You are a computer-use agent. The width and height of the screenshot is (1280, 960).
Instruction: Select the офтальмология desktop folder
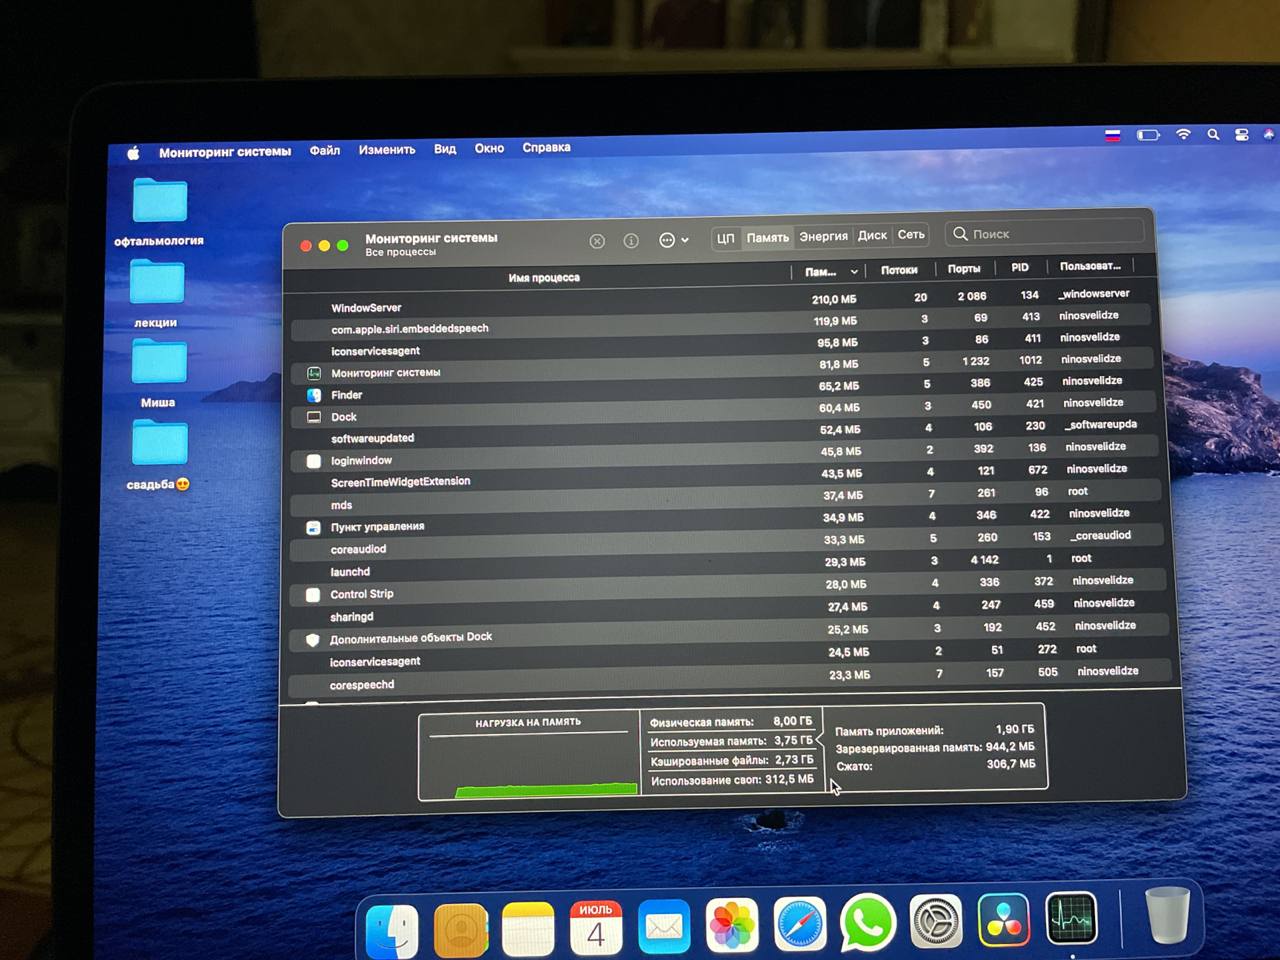[x=159, y=212]
